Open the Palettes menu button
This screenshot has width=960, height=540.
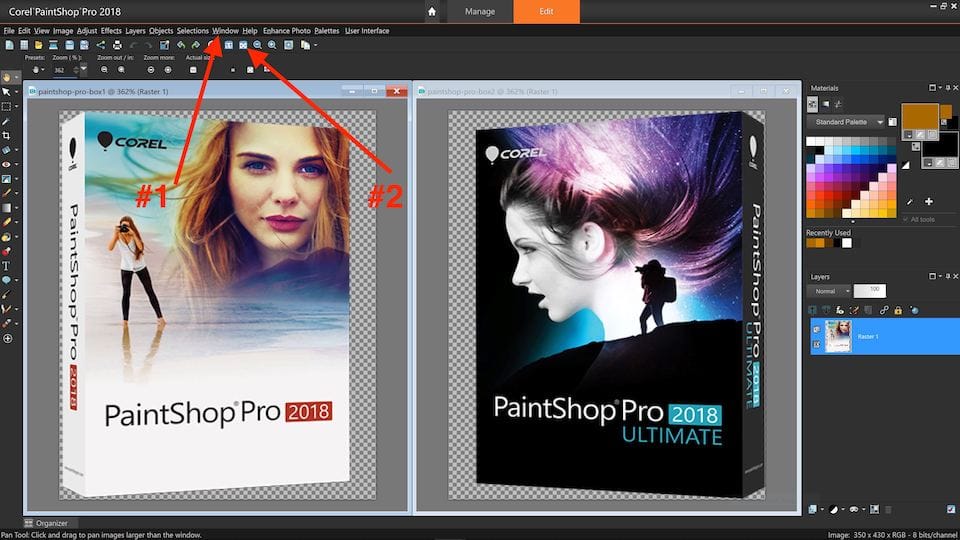[x=326, y=31]
